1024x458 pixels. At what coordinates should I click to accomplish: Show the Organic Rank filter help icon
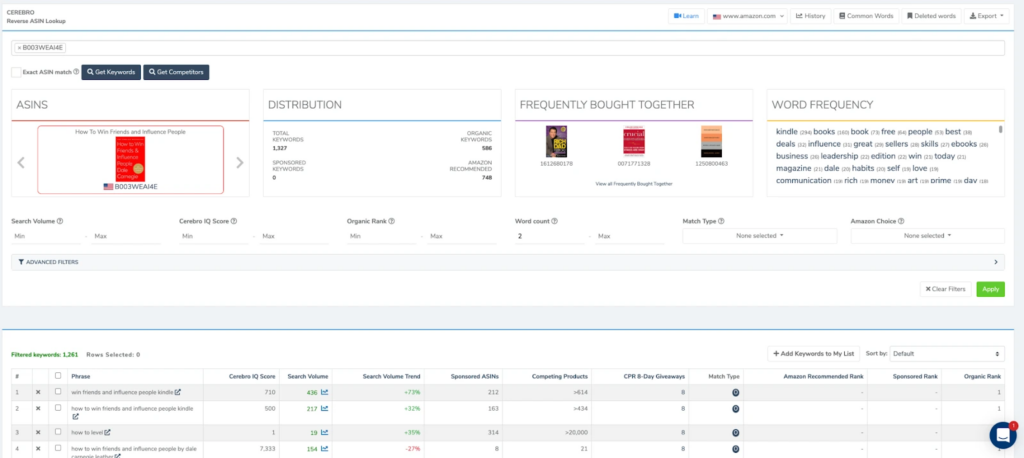coord(392,221)
